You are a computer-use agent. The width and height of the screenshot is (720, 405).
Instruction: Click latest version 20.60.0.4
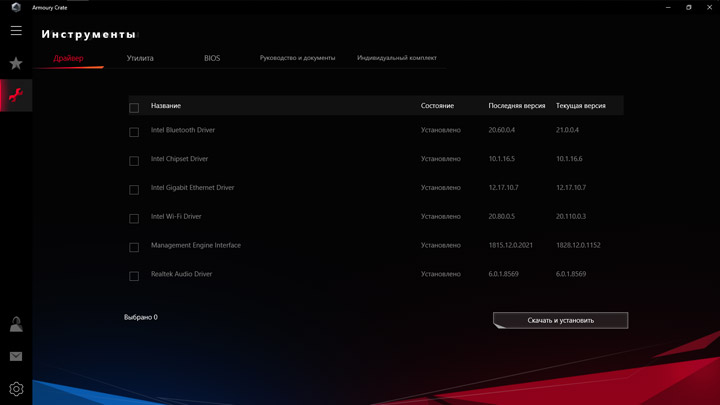click(501, 130)
